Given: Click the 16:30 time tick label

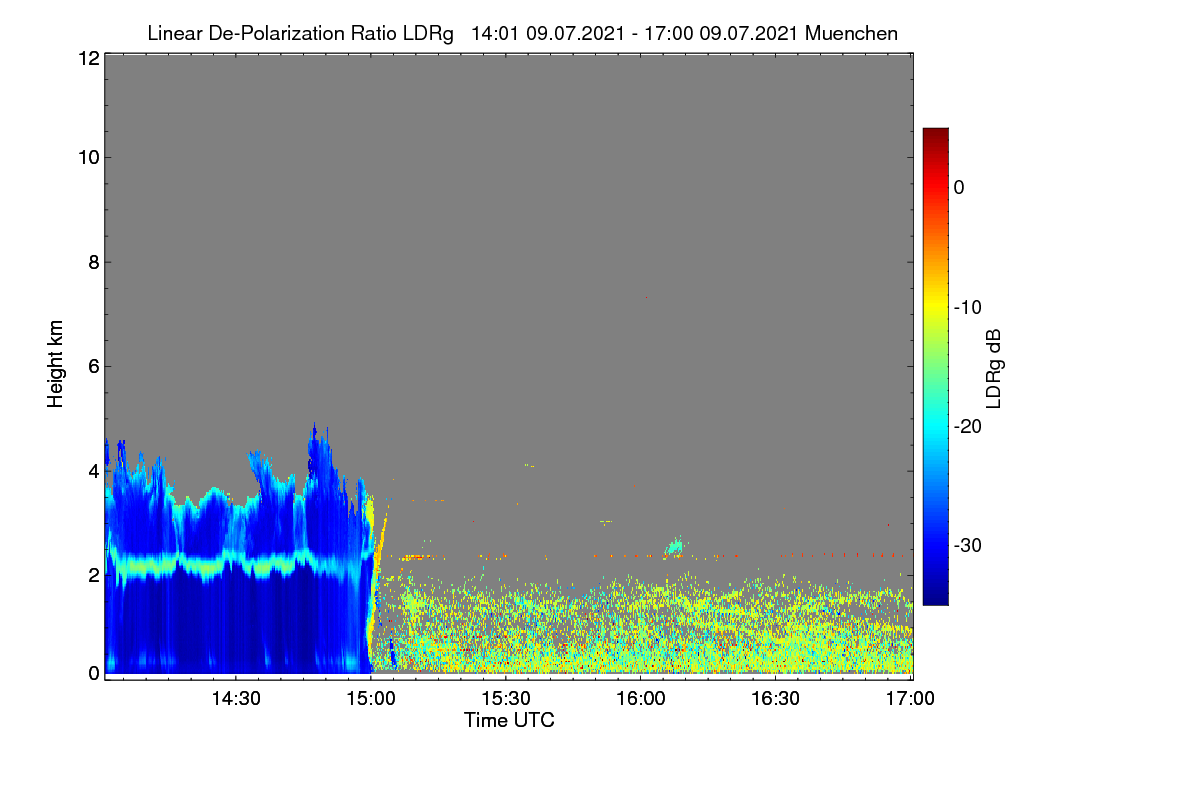Looking at the screenshot, I should click(776, 698).
